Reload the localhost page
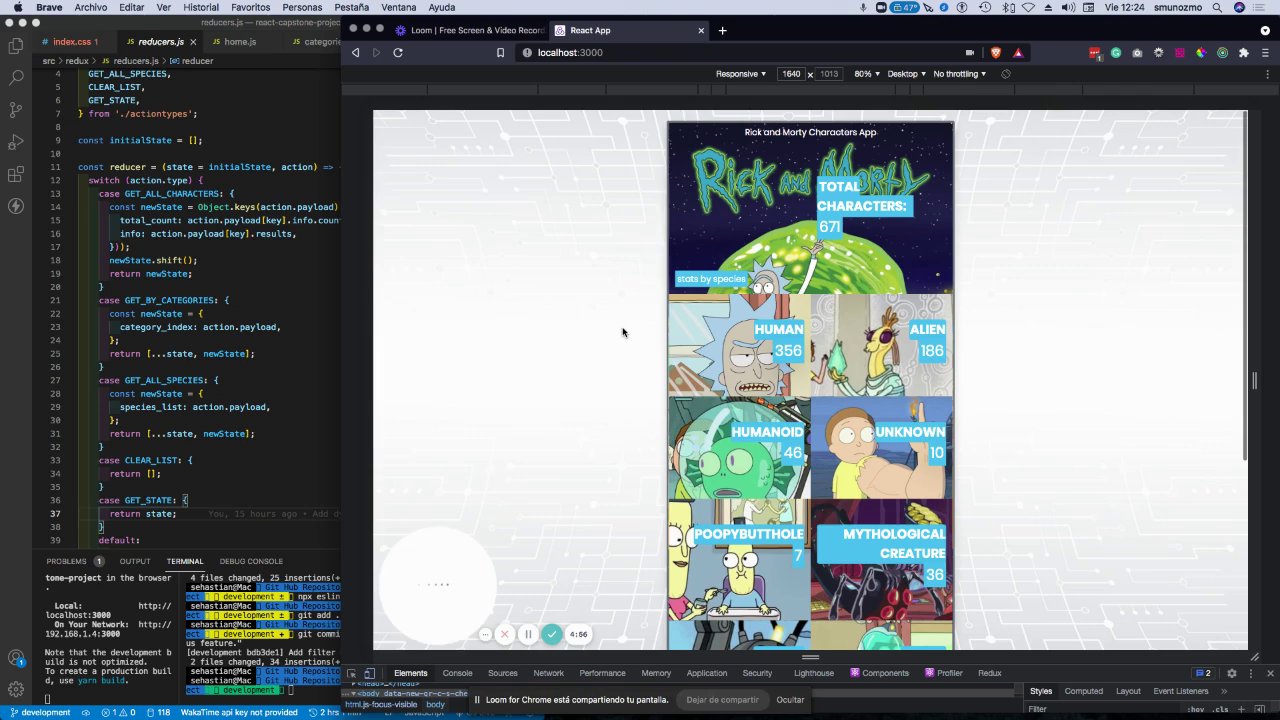 pos(398,53)
